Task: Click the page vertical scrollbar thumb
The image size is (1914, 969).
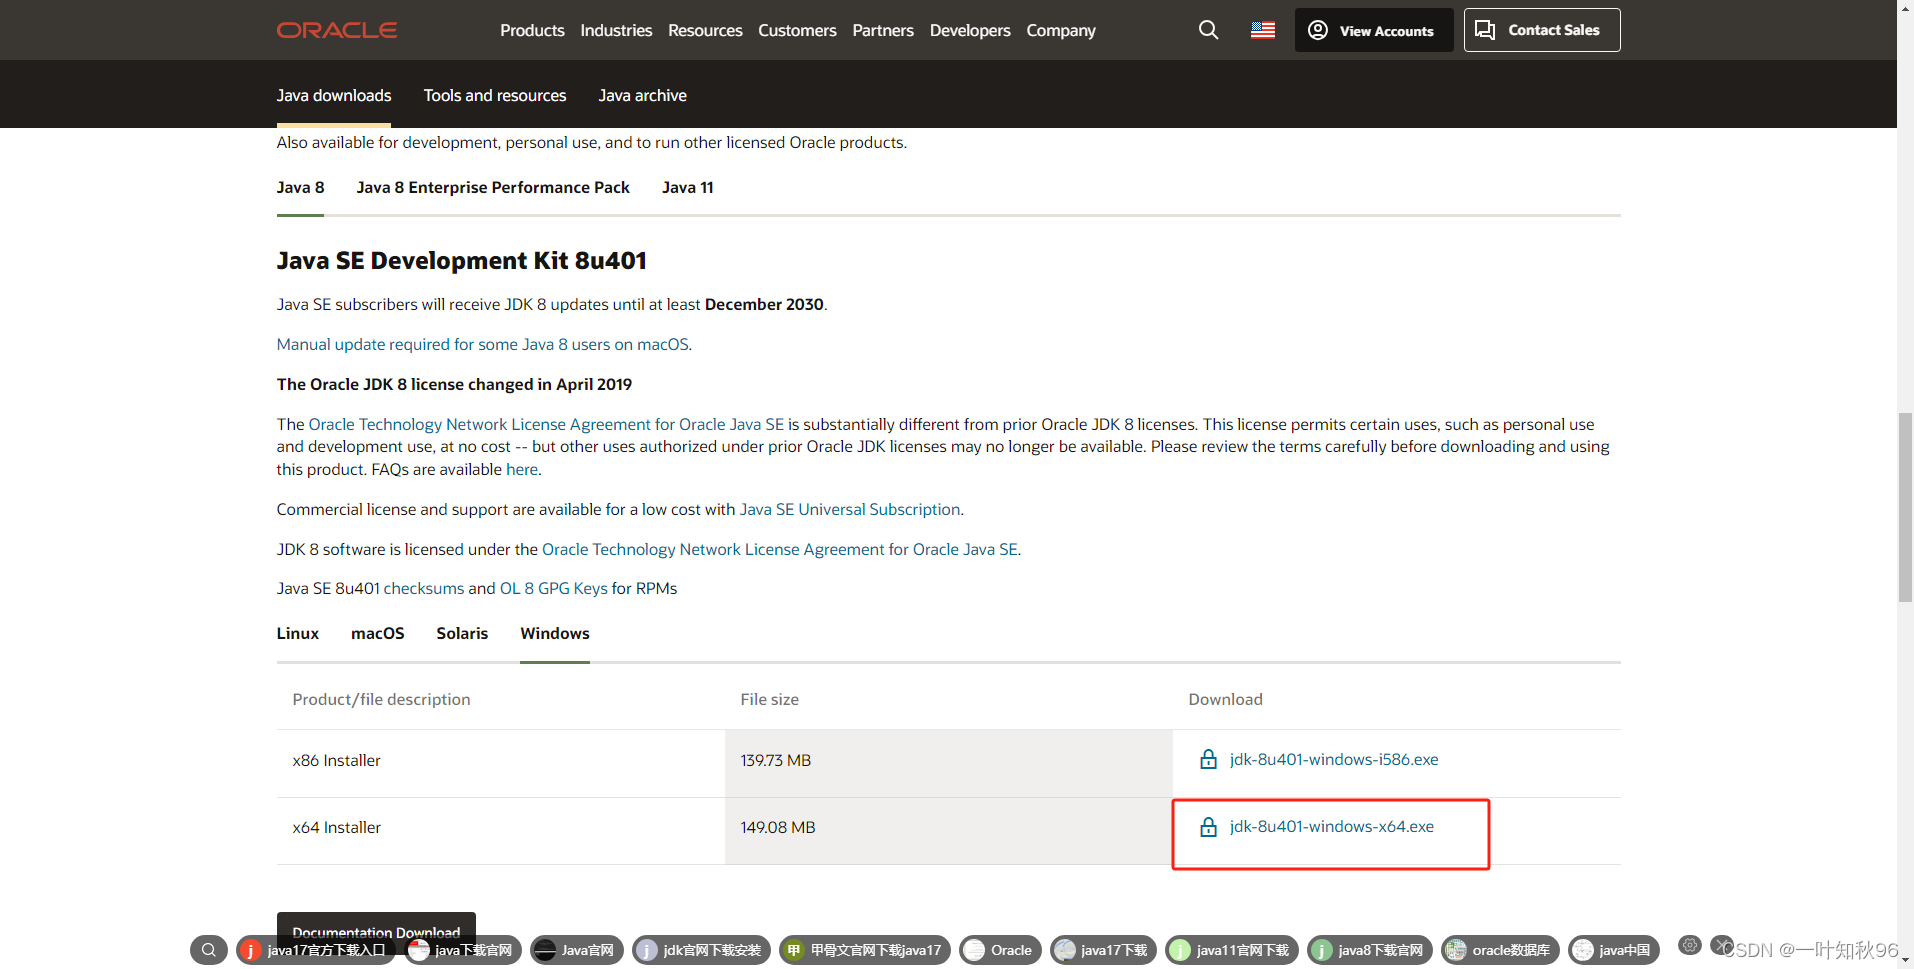Action: (x=1905, y=507)
